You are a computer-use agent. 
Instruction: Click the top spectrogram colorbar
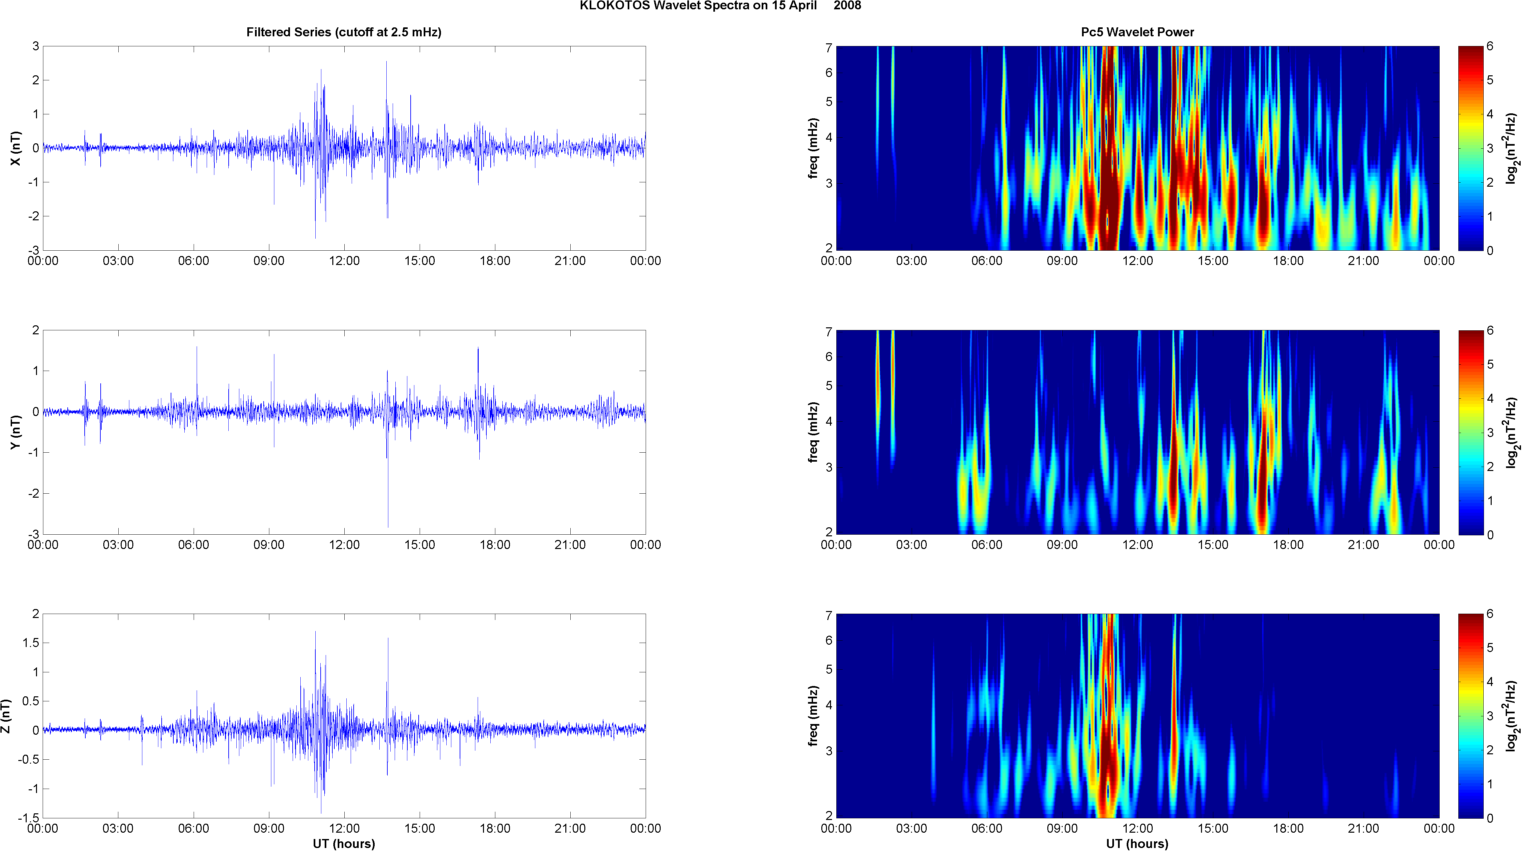(x=1470, y=148)
